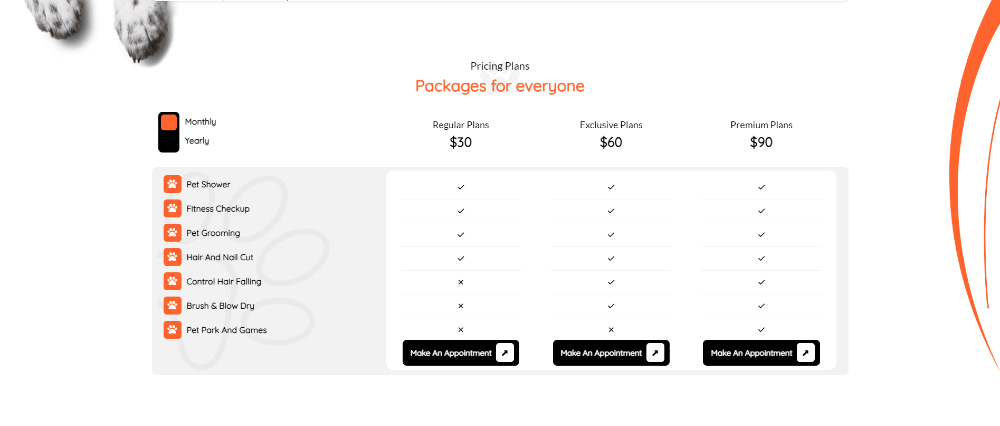Select the Regular Plans column heading
This screenshot has height=426, width=1000.
coord(460,125)
